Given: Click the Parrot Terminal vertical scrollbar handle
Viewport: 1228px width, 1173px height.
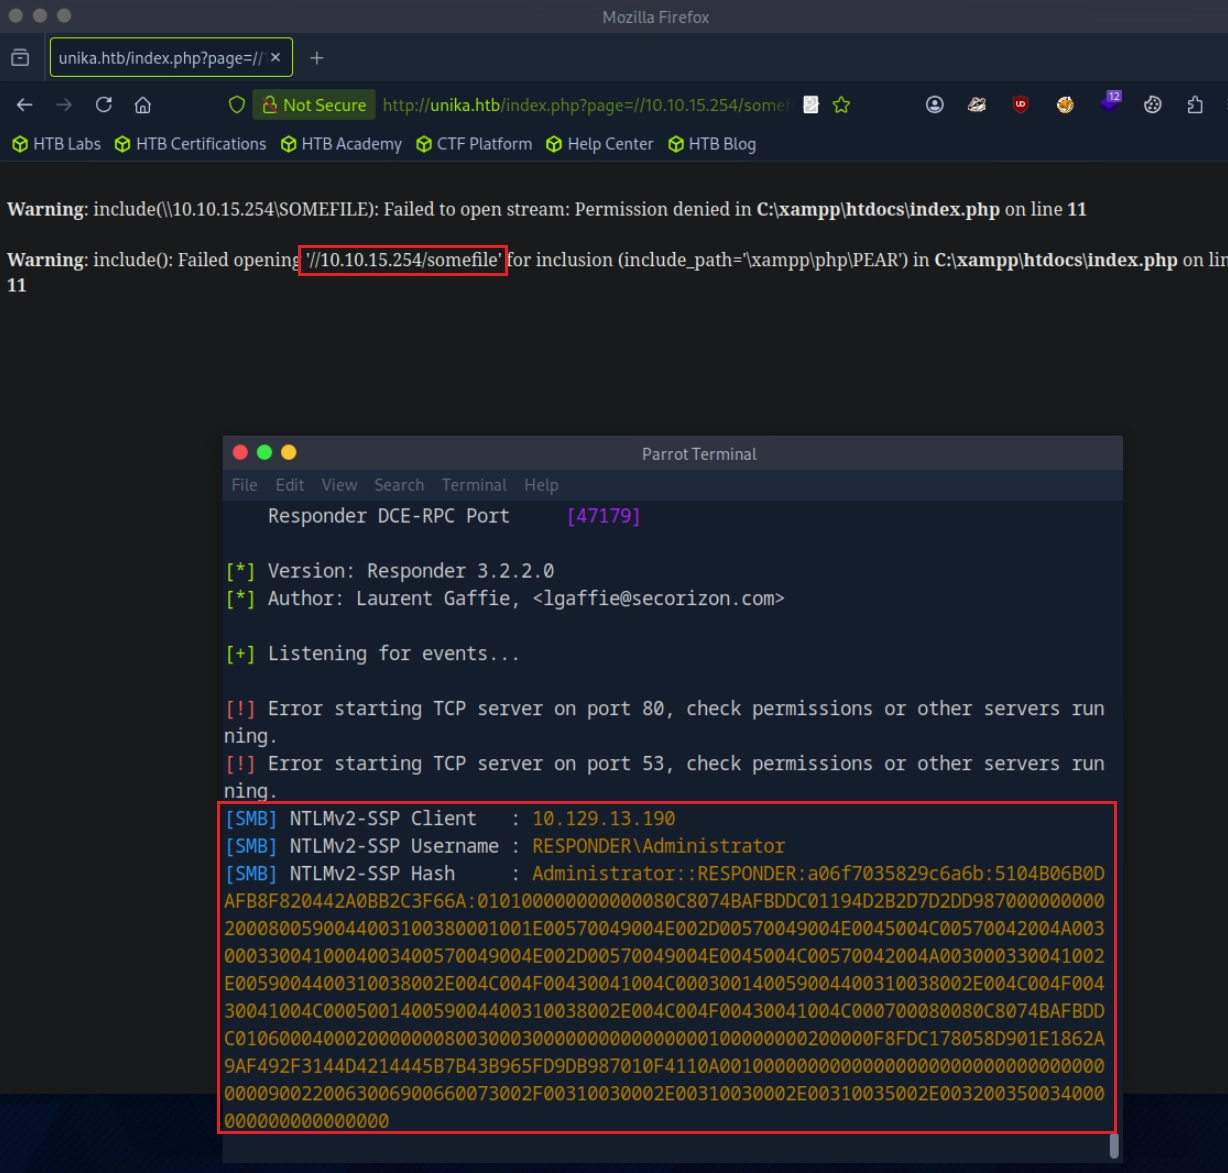Looking at the screenshot, I should click(1114, 1145).
